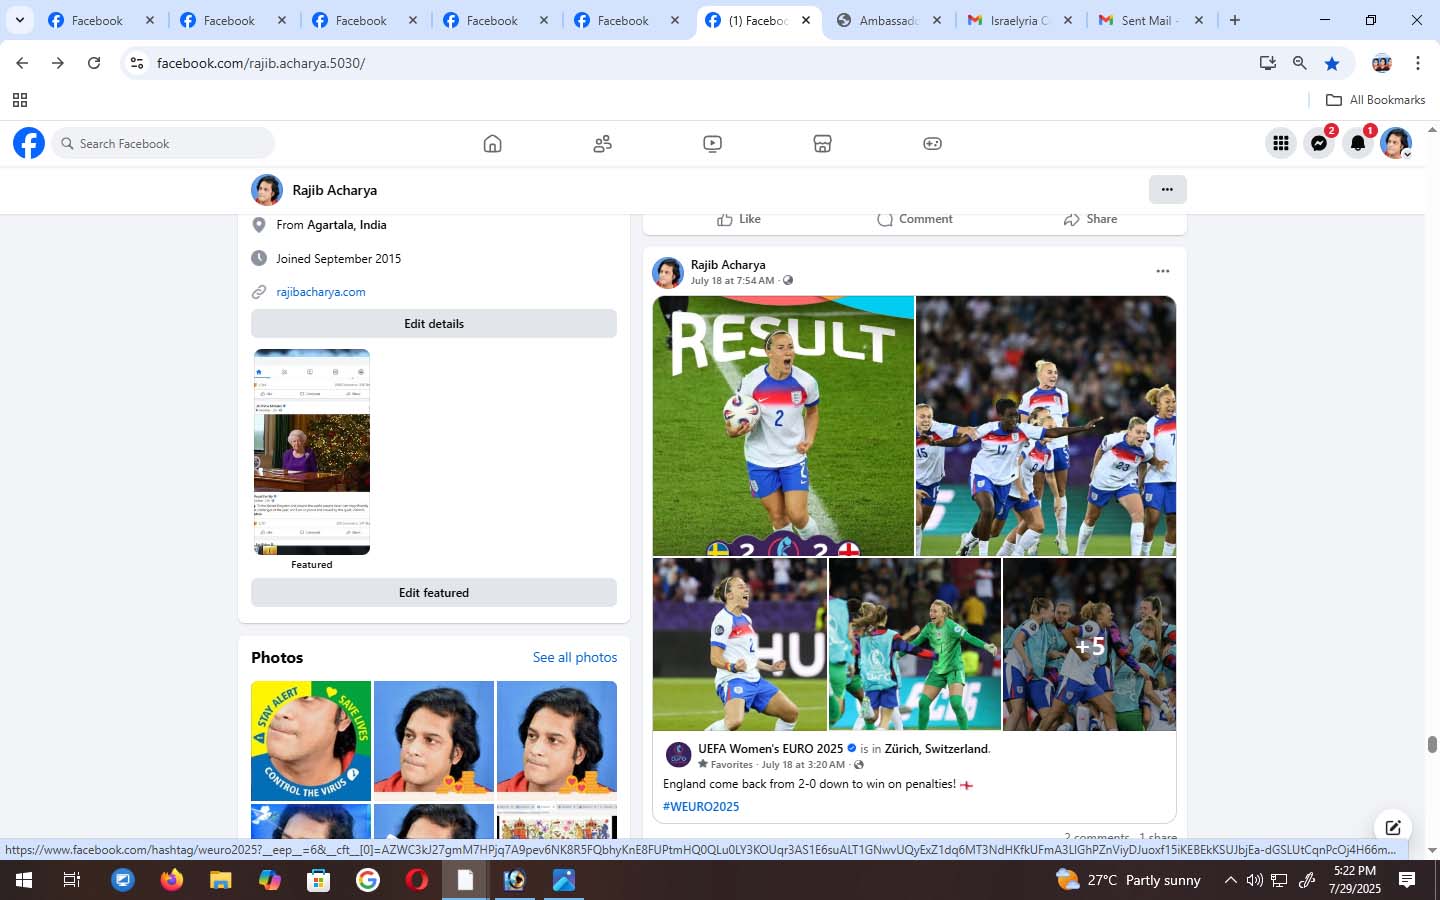Open the All Bookmarks folder
This screenshot has width=1440, height=900.
click(1375, 100)
